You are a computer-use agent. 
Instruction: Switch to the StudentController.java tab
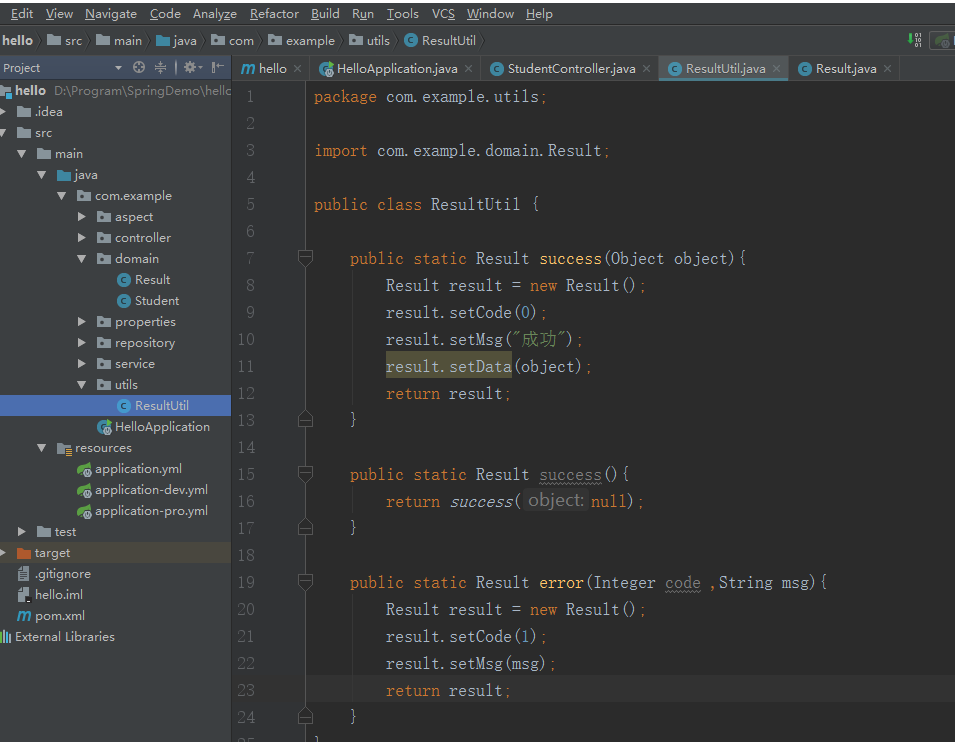[x=570, y=69]
